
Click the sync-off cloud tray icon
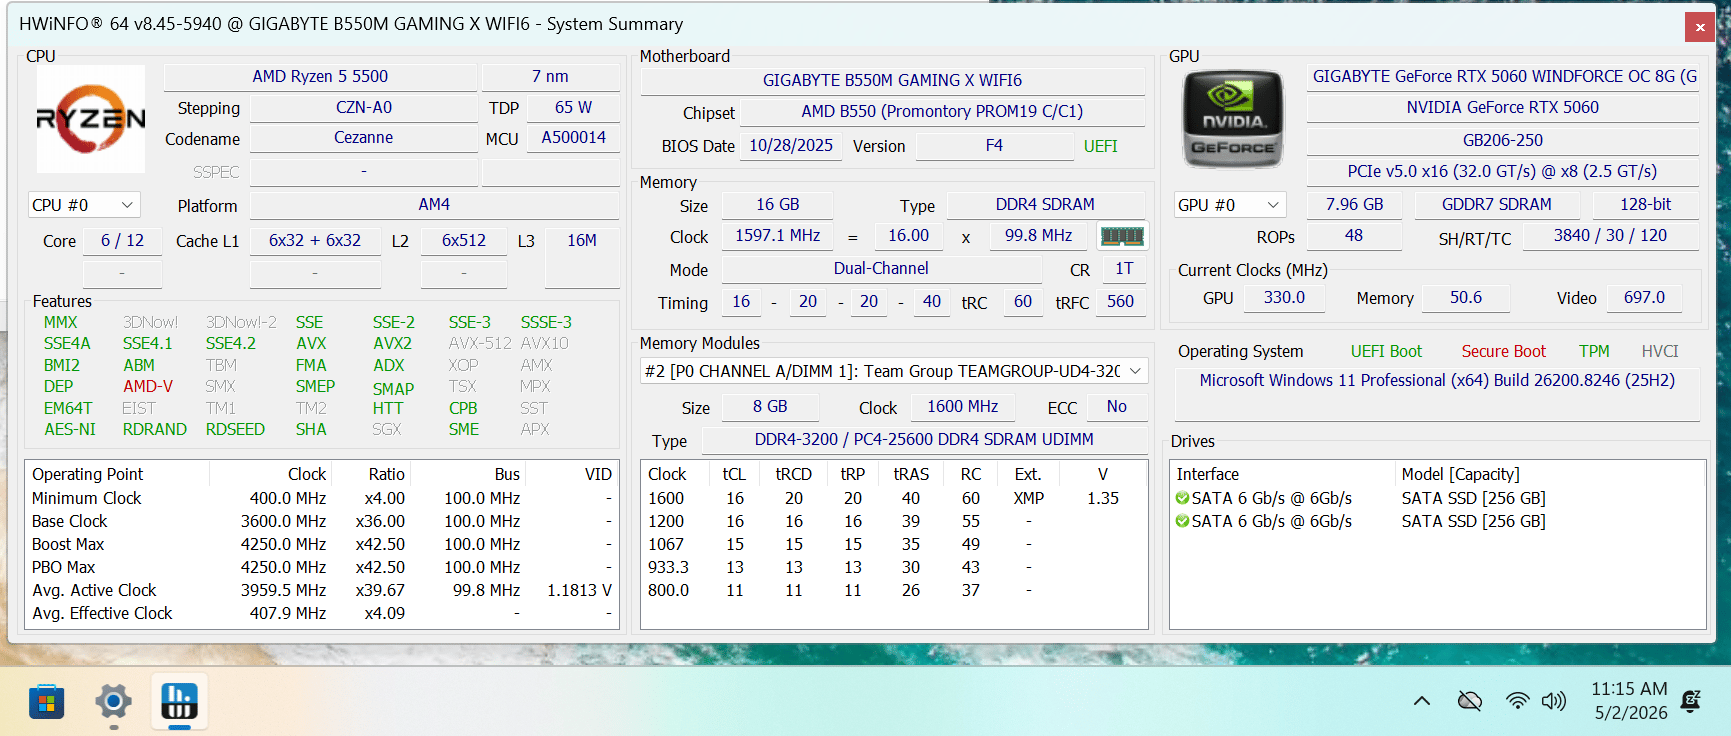(x=1470, y=701)
